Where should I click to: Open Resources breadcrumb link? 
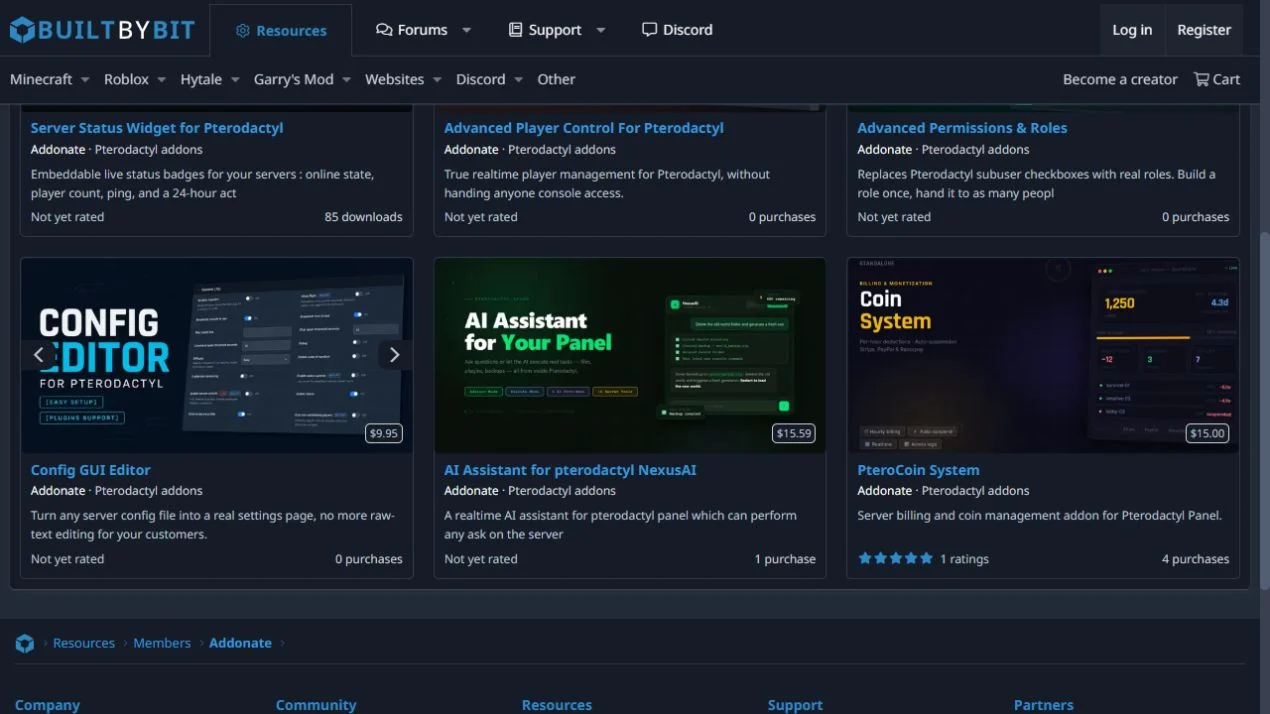coord(84,643)
